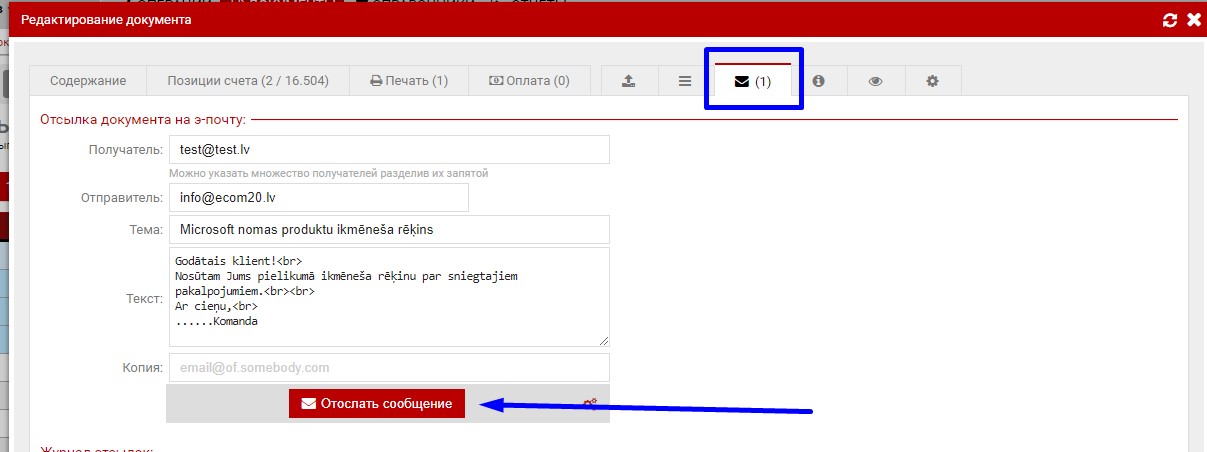Click the Тема subject field

point(389,230)
